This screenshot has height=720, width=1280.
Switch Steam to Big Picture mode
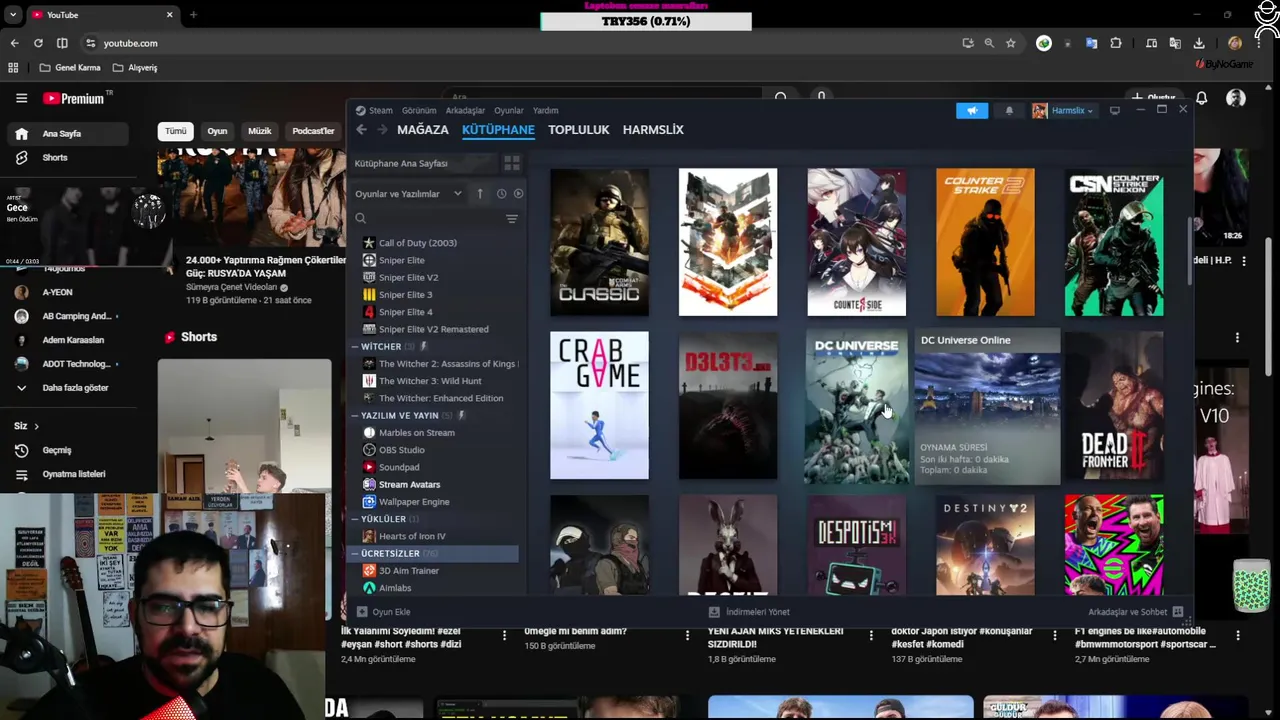(1115, 111)
